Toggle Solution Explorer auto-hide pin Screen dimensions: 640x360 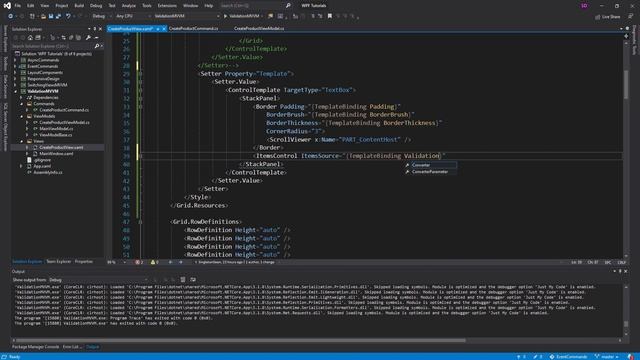click(x=95, y=29)
